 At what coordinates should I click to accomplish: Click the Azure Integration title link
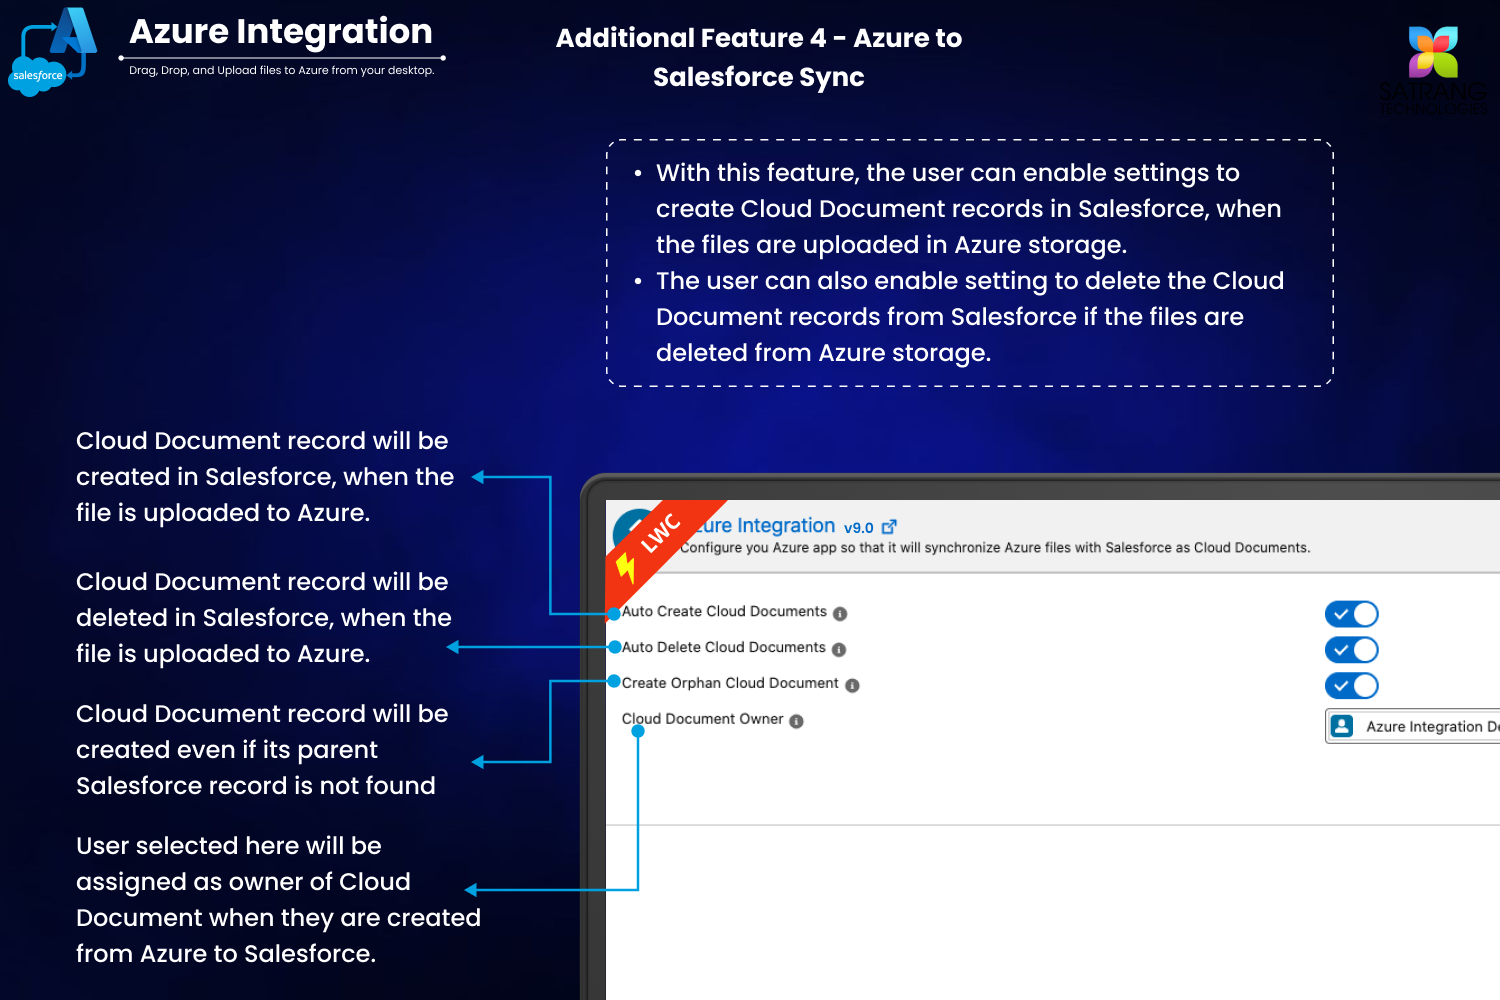(766, 525)
